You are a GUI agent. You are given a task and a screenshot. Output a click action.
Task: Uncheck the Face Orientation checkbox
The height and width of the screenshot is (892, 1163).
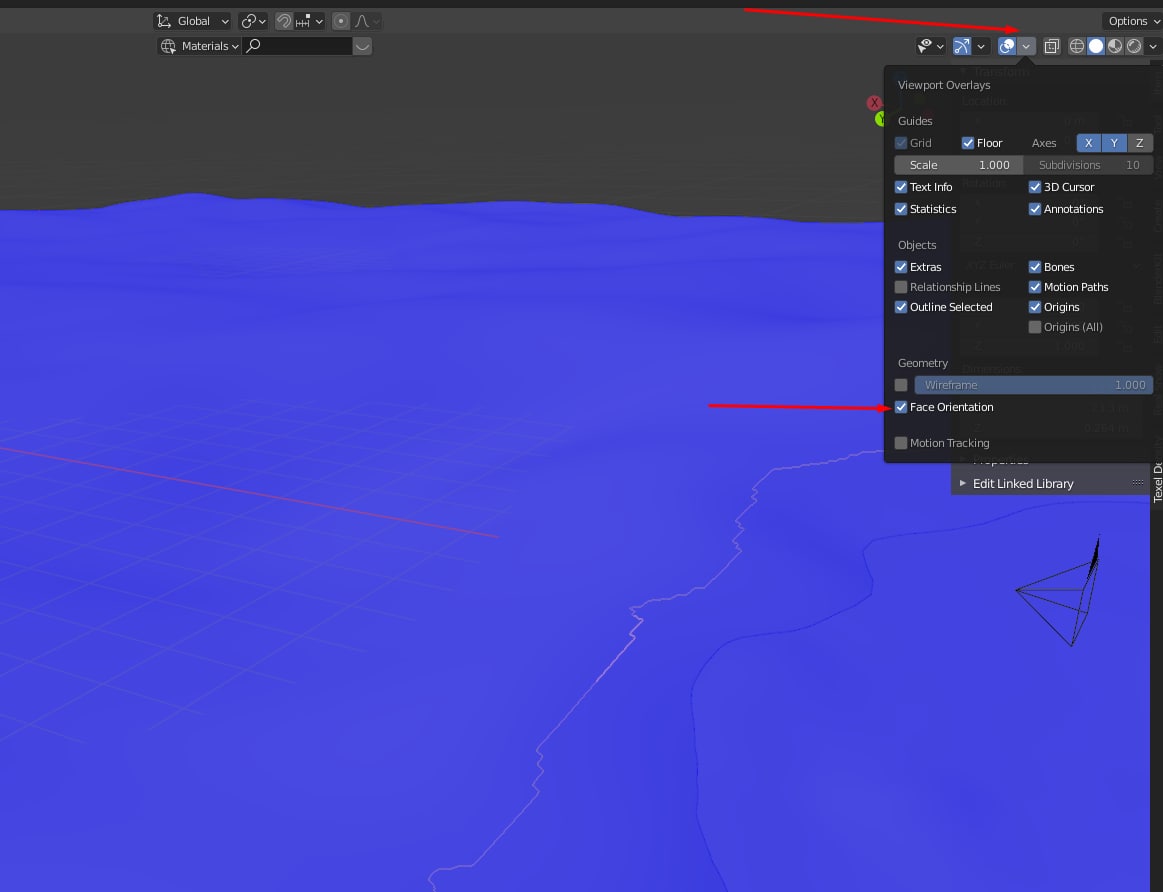900,407
